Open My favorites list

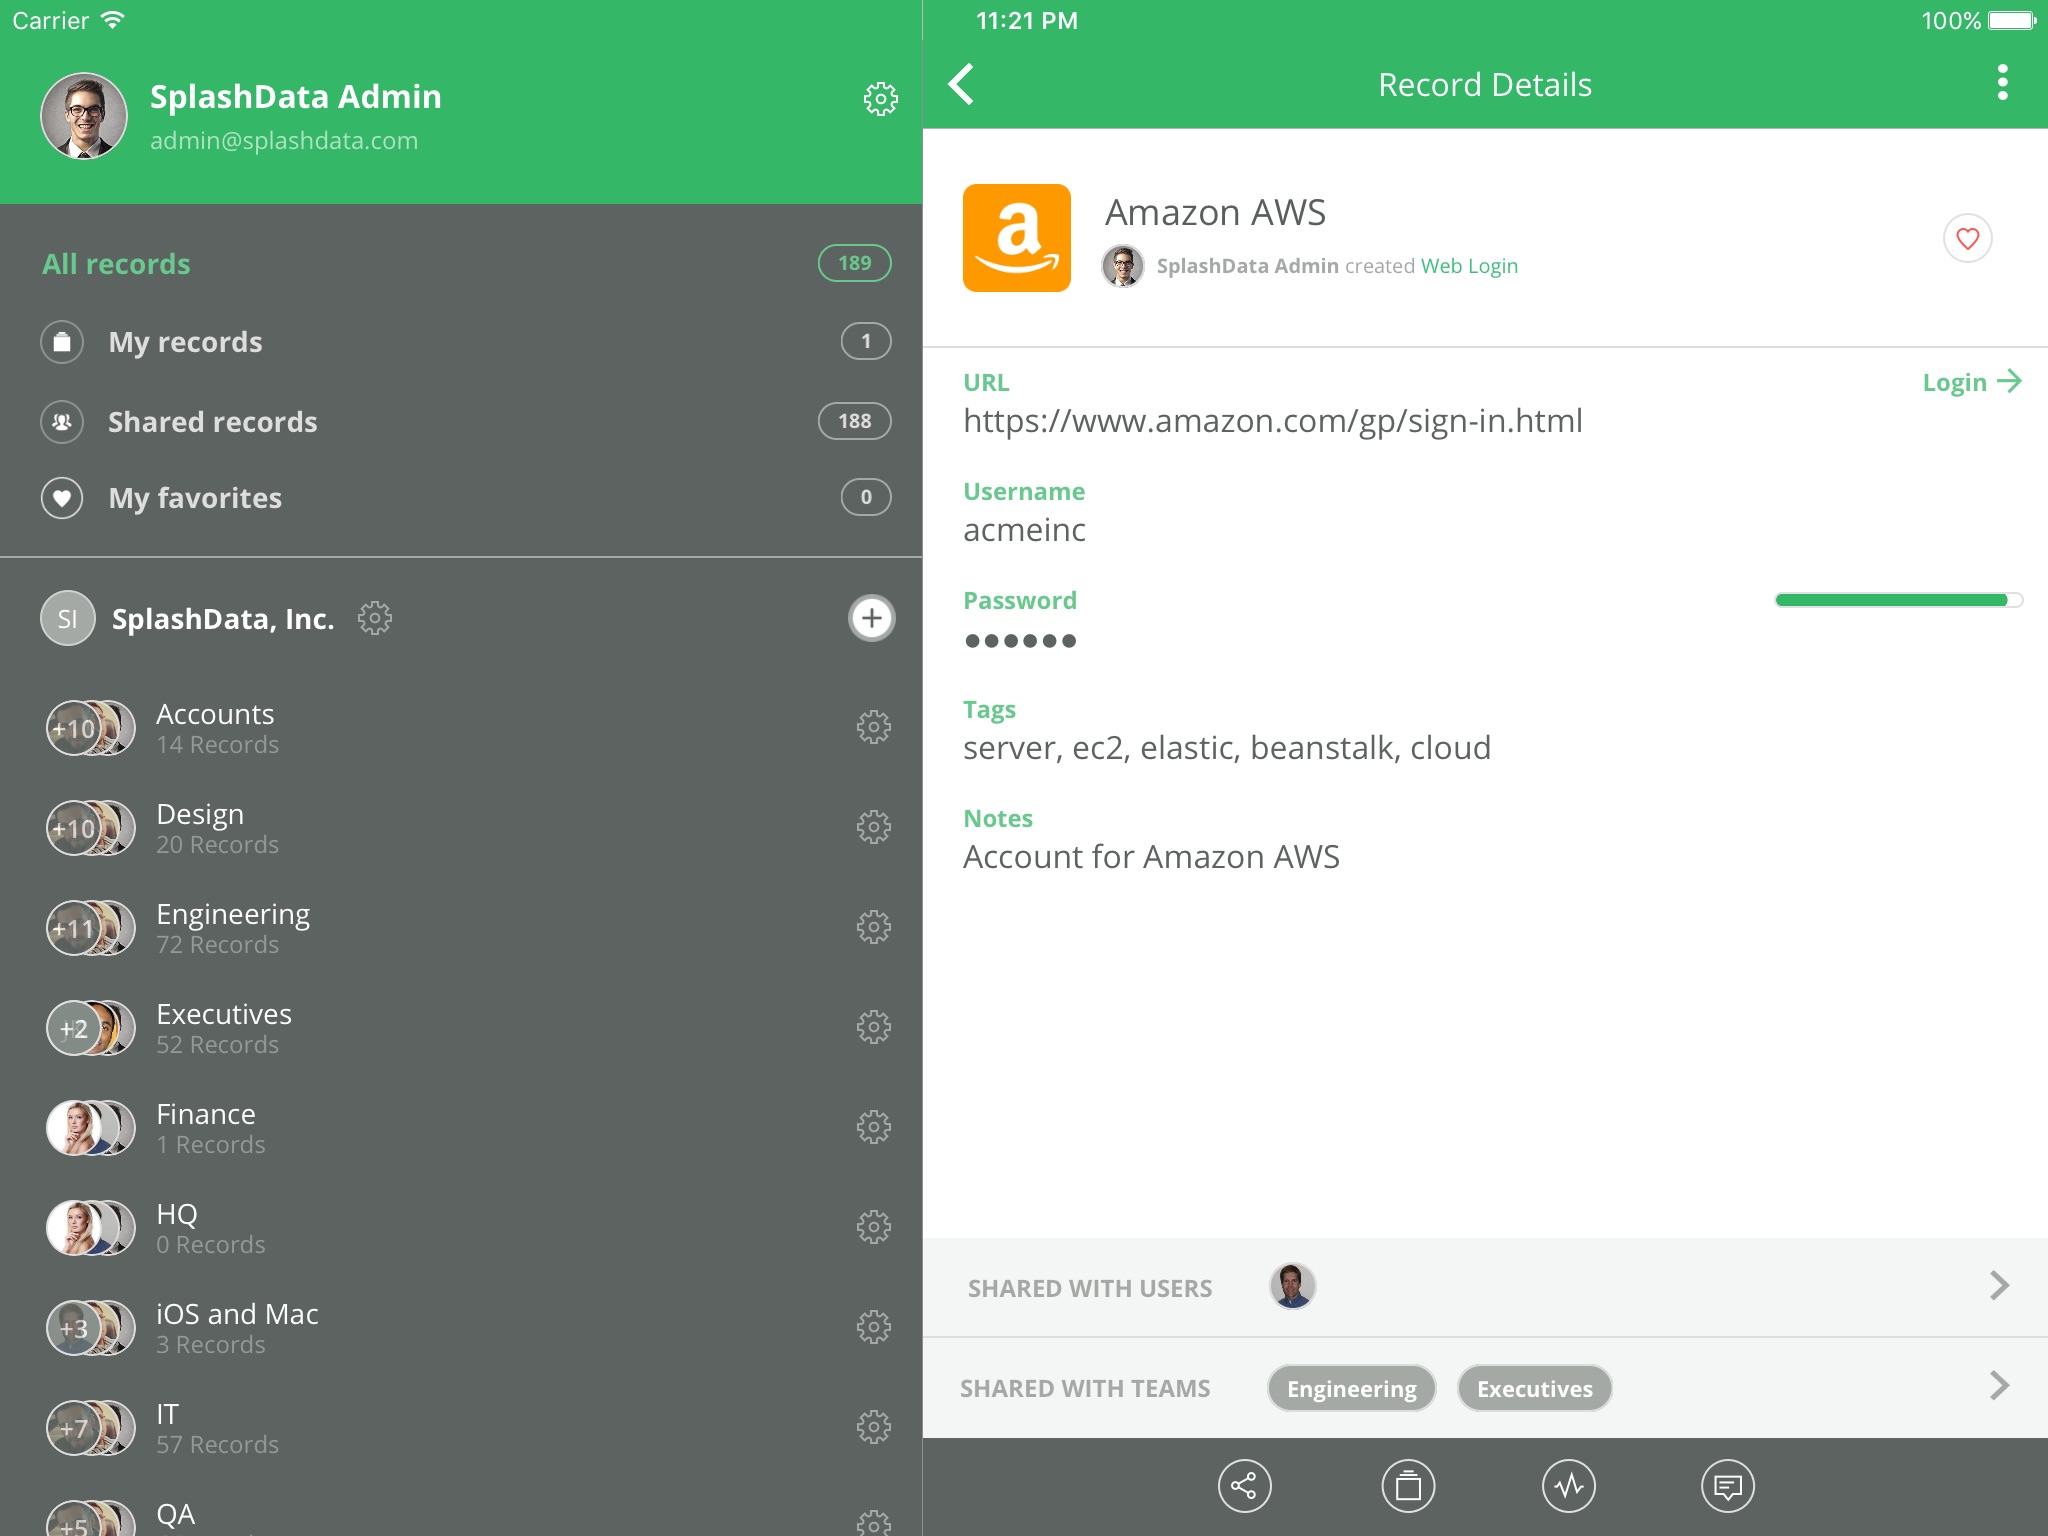point(195,498)
